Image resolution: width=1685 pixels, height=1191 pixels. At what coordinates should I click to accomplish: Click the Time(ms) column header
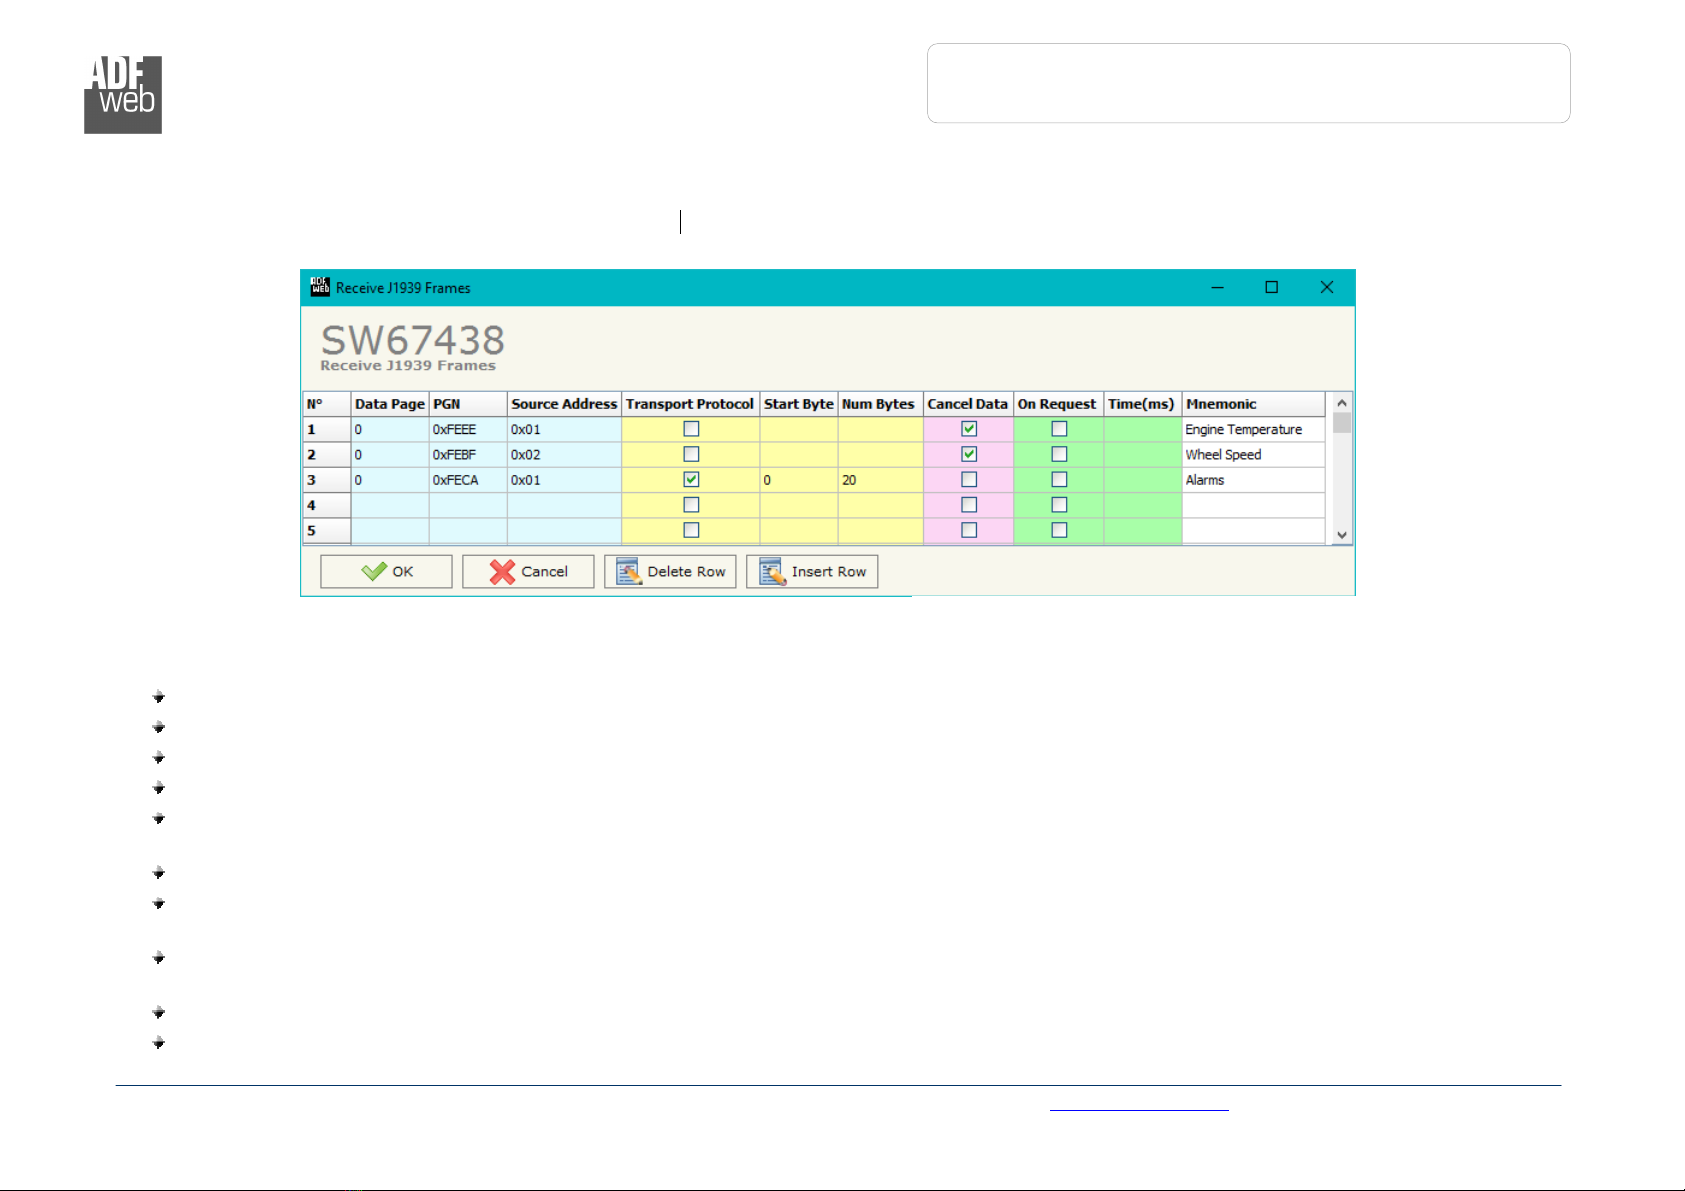(1142, 404)
